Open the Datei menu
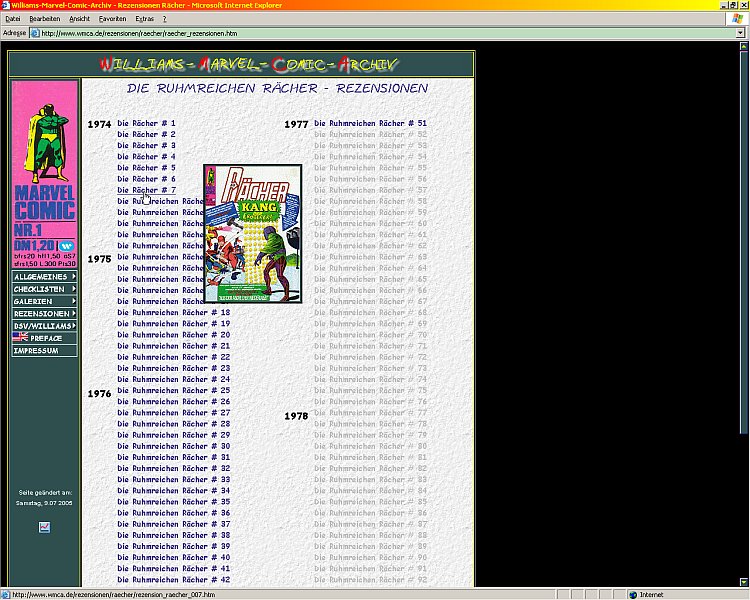 pyautogui.click(x=12, y=19)
